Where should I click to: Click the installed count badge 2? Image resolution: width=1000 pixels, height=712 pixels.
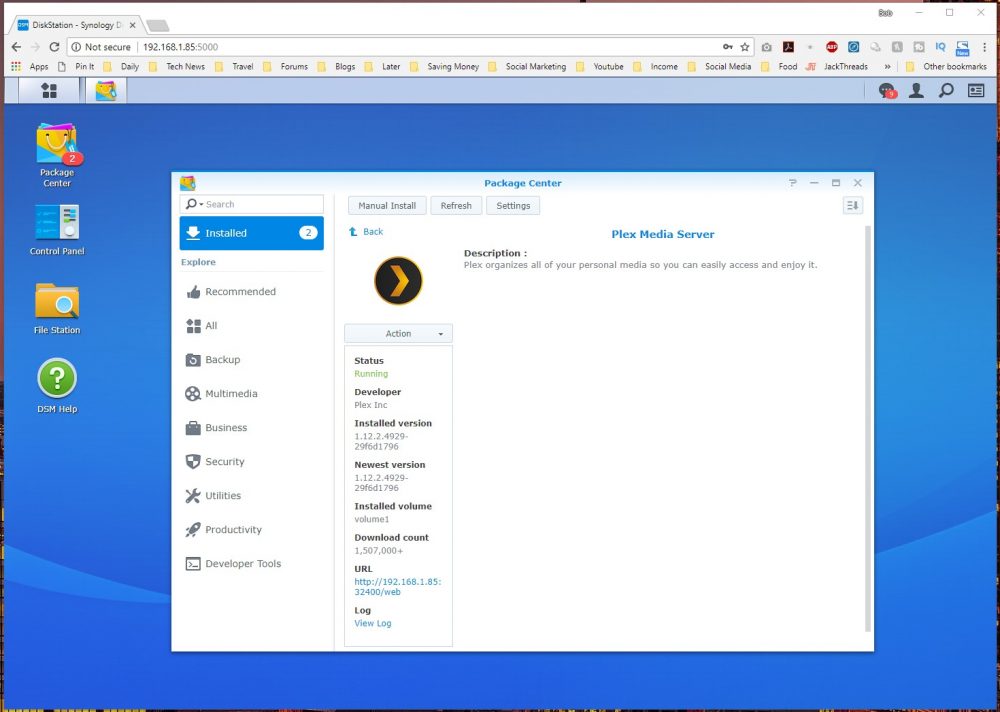(308, 233)
